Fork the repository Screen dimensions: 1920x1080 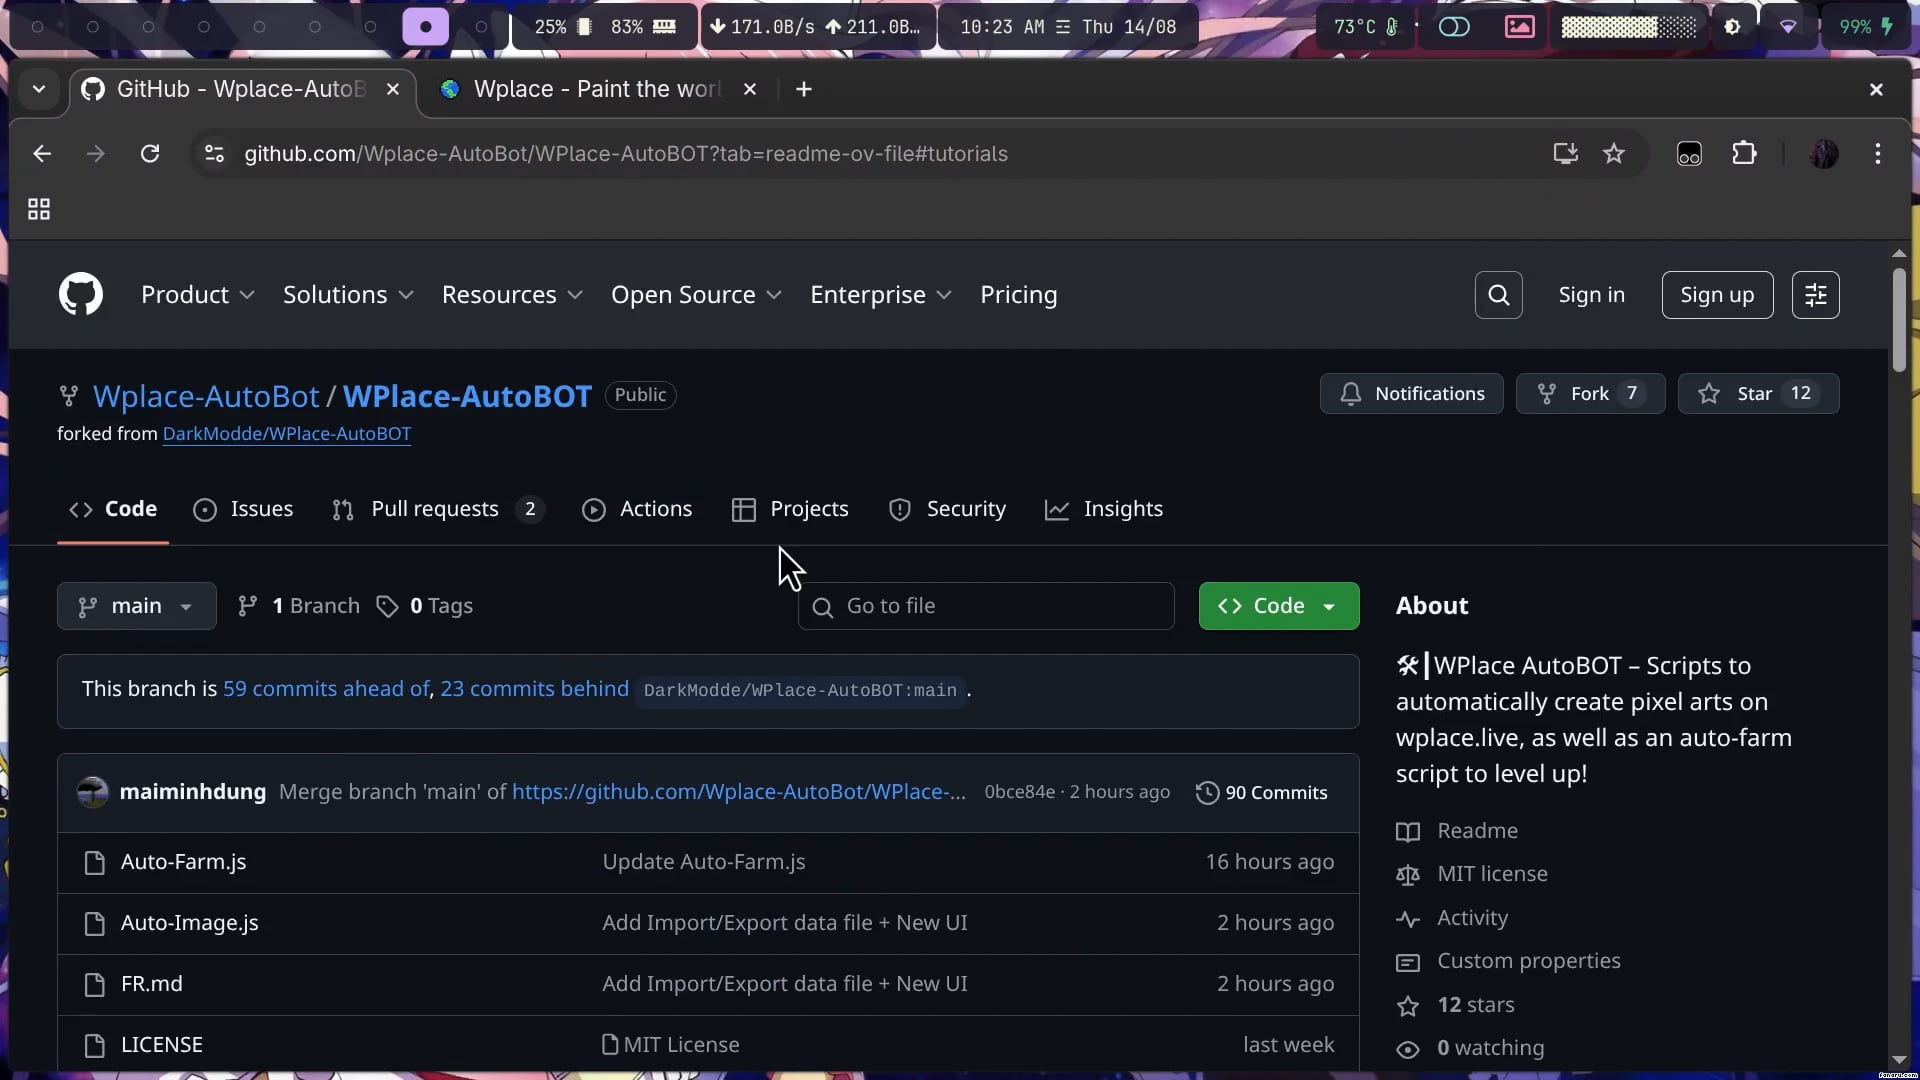[1590, 394]
